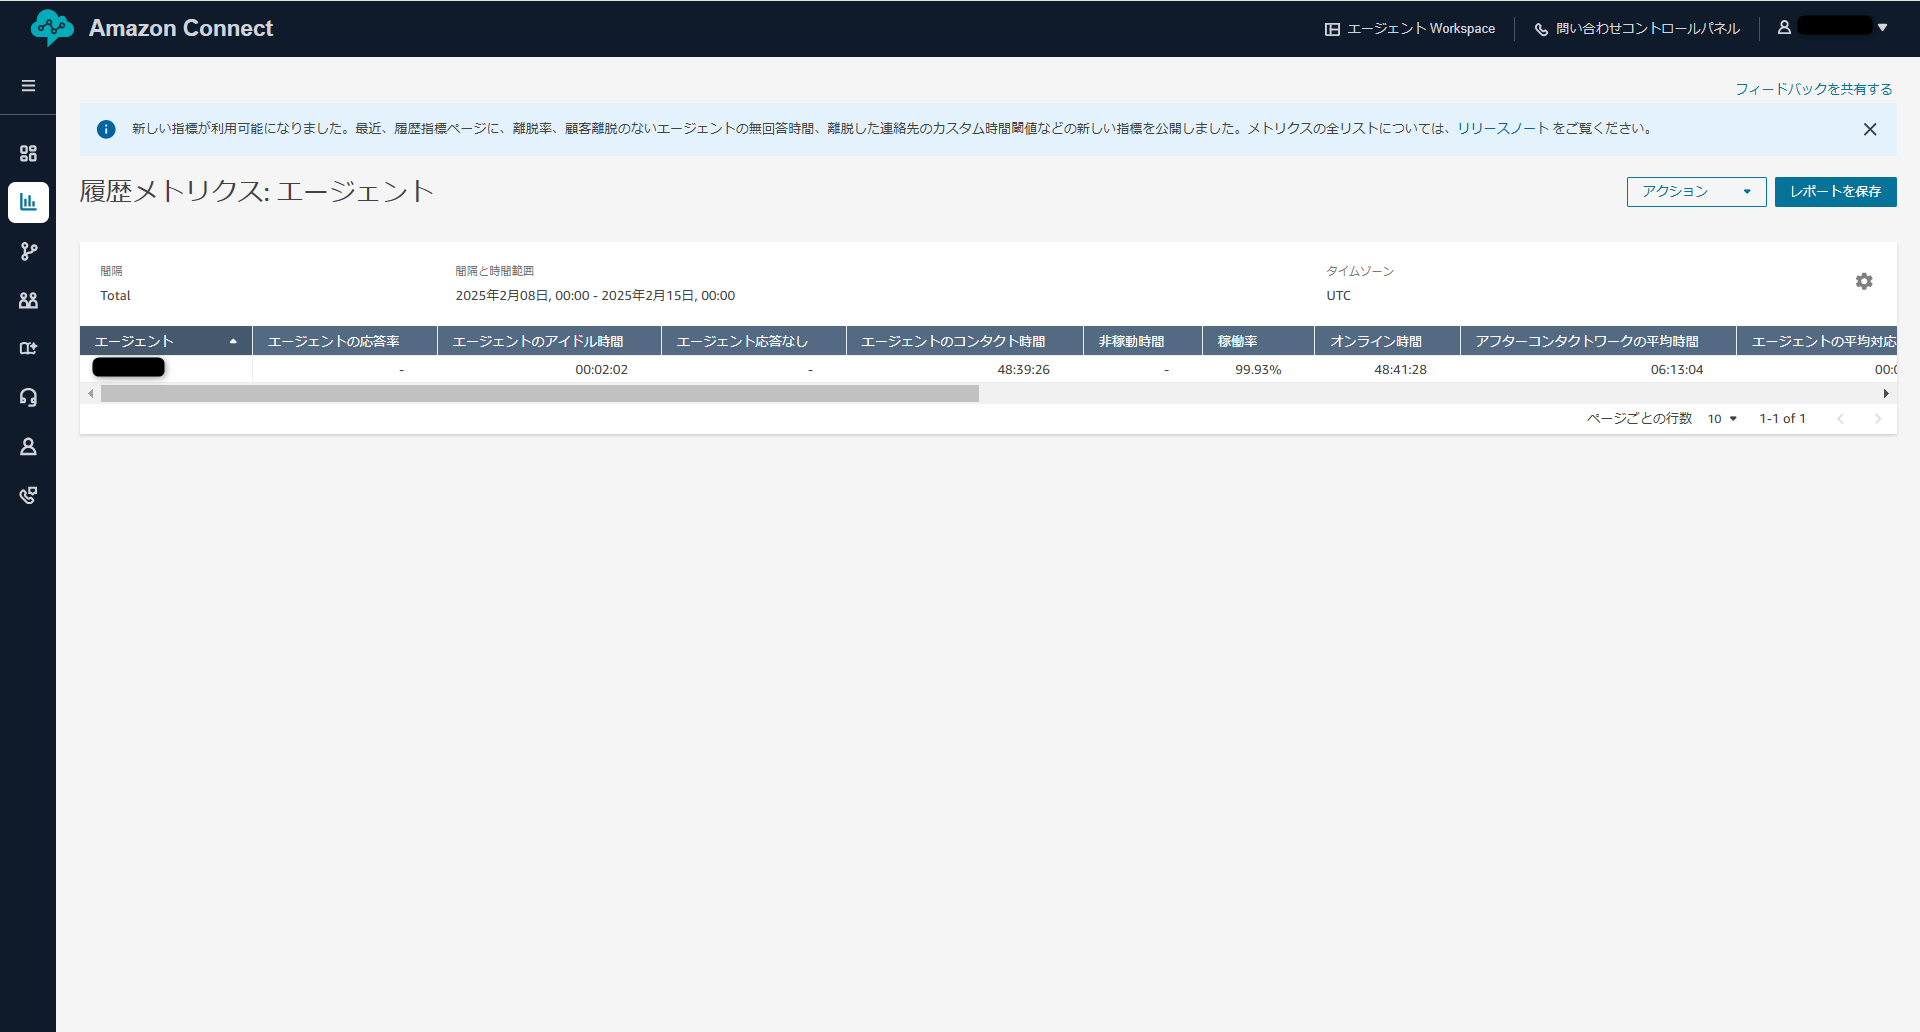
Task: Expand the アクション dropdown
Action: (x=1695, y=192)
